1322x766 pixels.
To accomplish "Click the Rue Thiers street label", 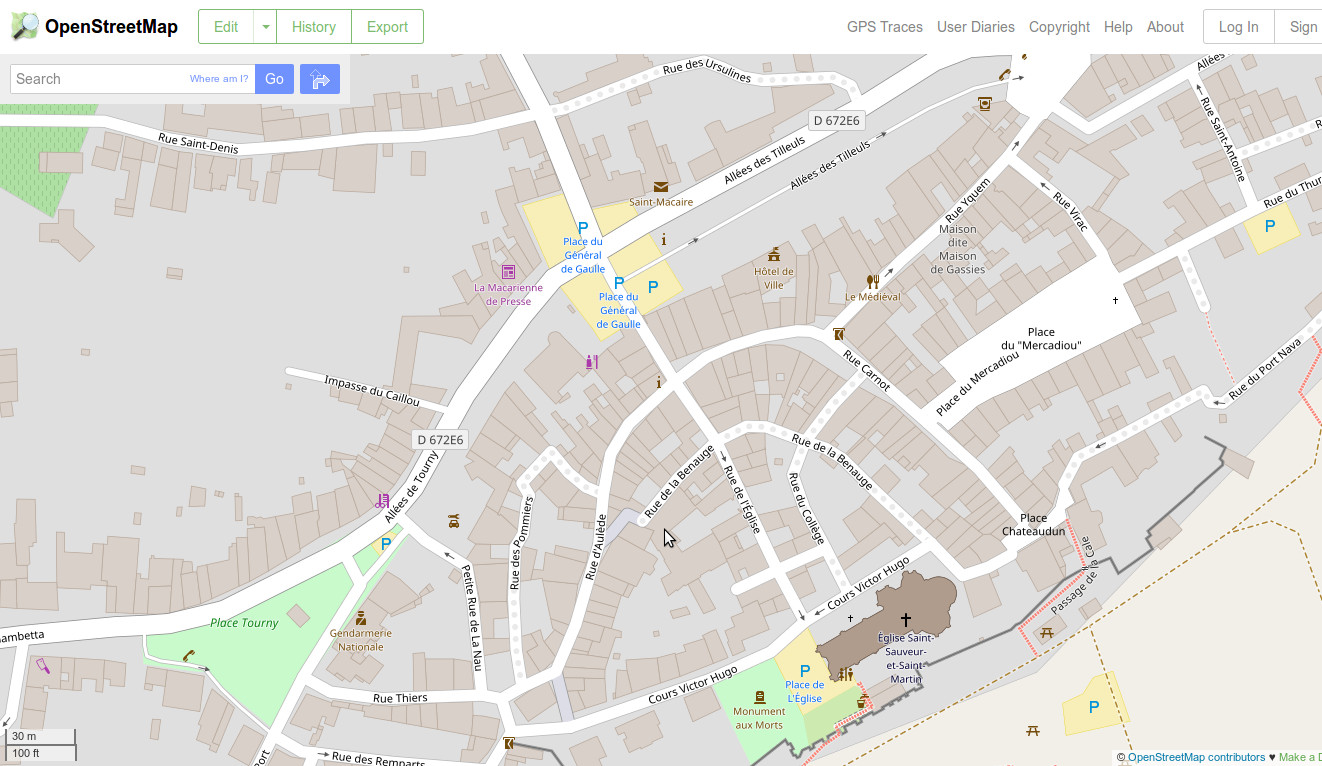I will tap(400, 698).
